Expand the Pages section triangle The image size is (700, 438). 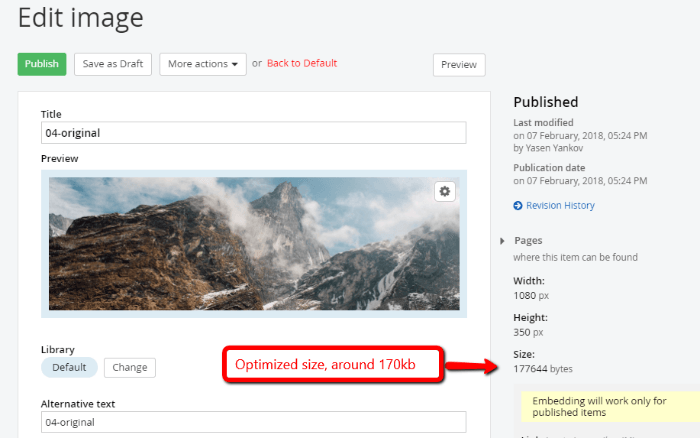502,241
